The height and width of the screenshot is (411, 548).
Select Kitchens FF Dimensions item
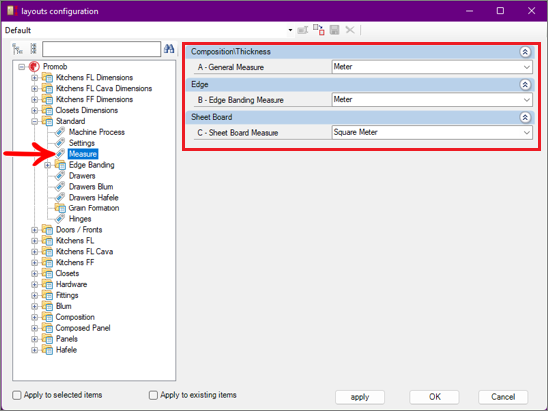(x=94, y=99)
